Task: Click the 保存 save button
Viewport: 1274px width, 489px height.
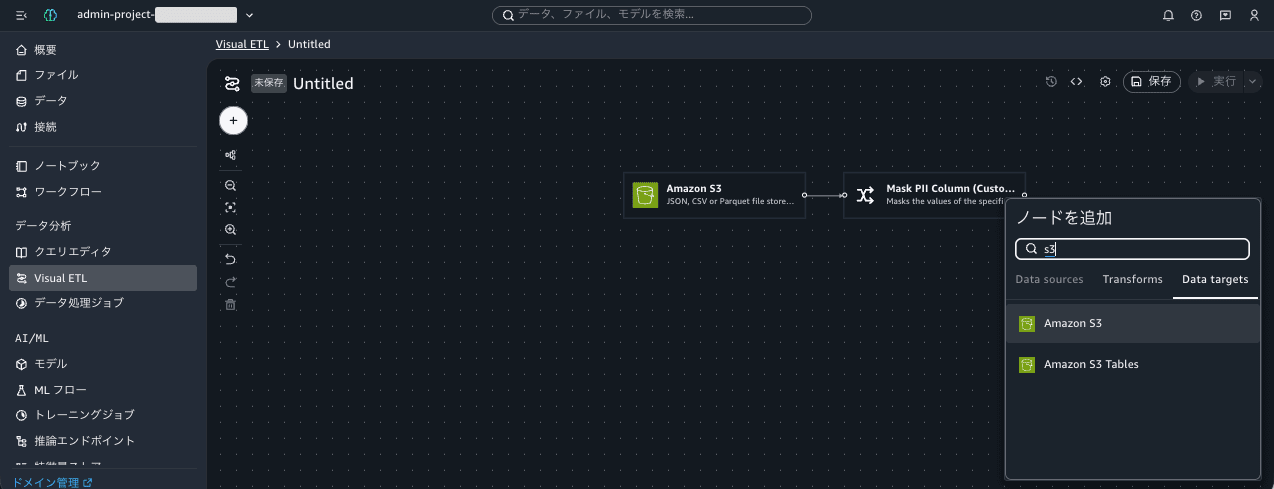Action: [x=1152, y=82]
